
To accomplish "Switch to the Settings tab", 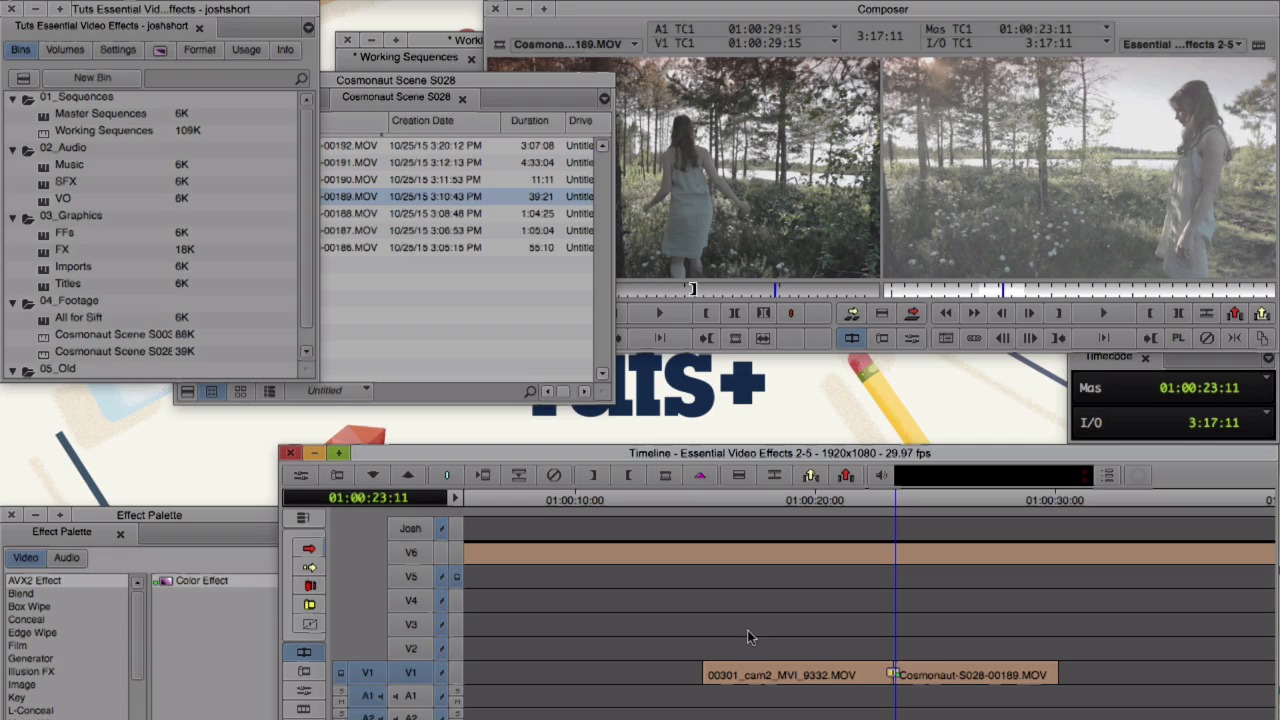I will tap(117, 50).
